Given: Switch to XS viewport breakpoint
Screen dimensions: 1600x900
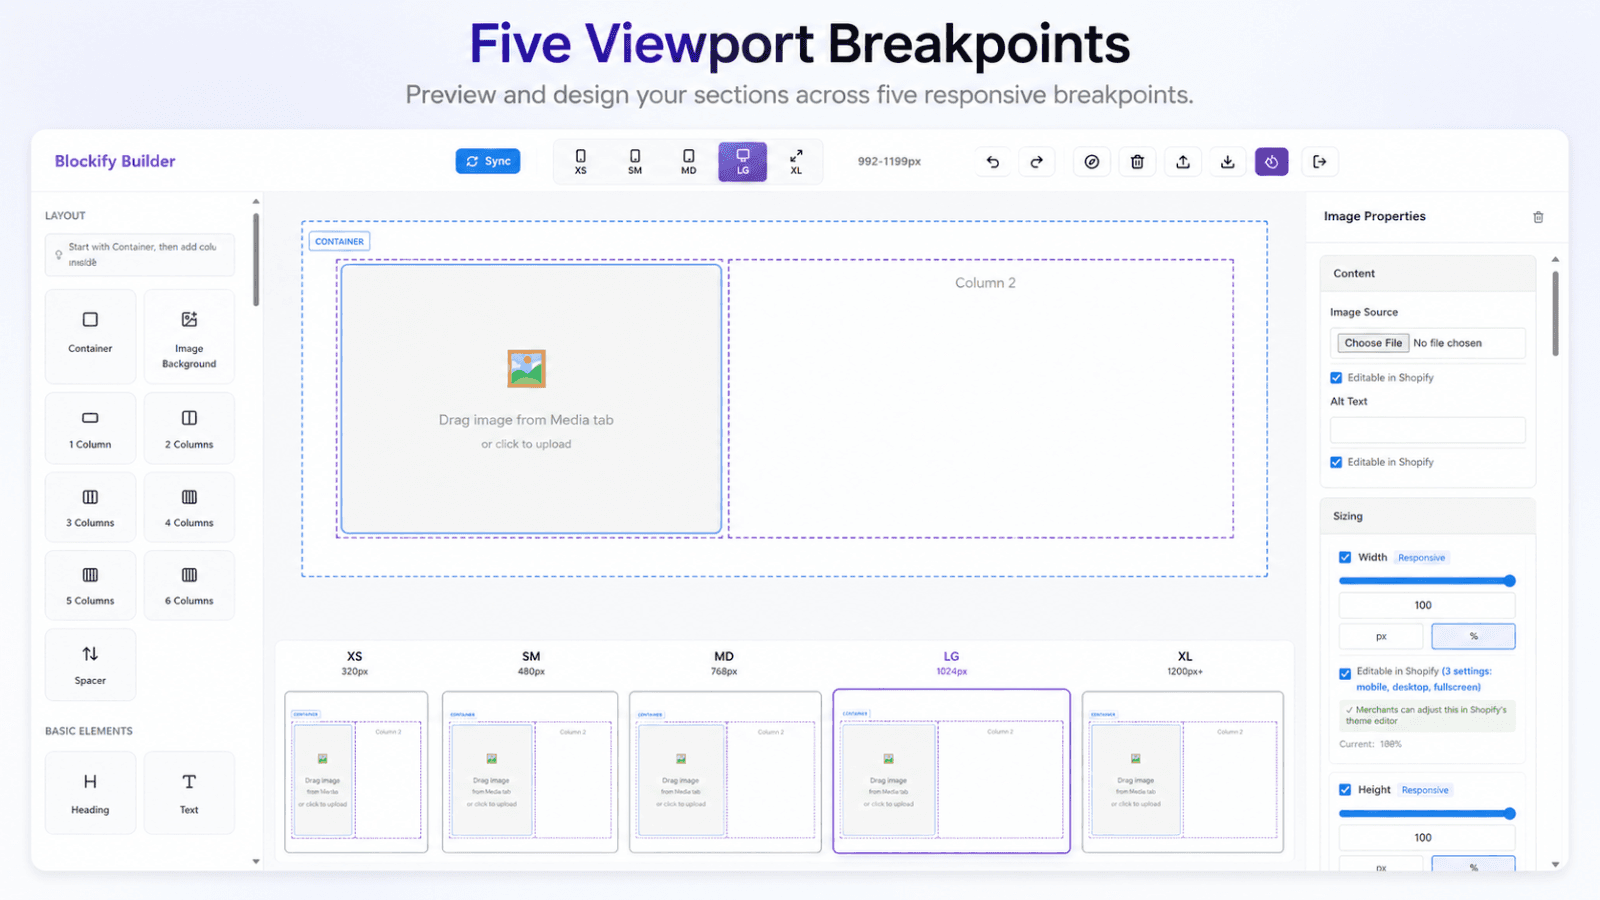Looking at the screenshot, I should point(581,162).
